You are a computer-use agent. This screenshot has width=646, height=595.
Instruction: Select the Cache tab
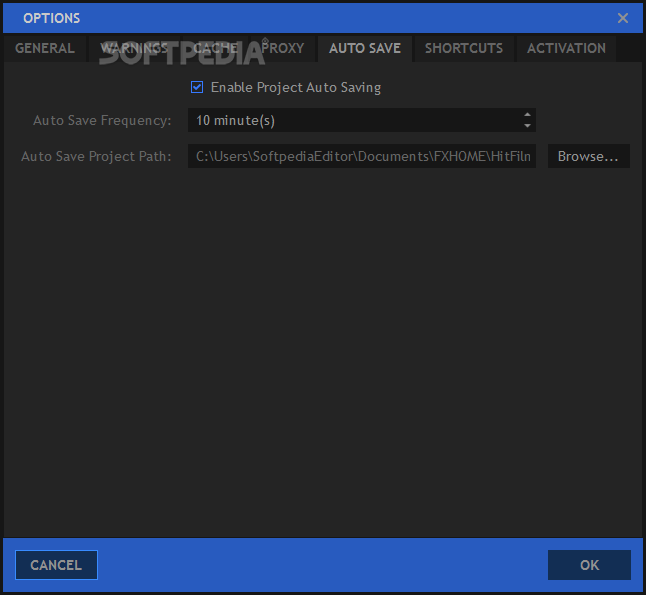215,49
